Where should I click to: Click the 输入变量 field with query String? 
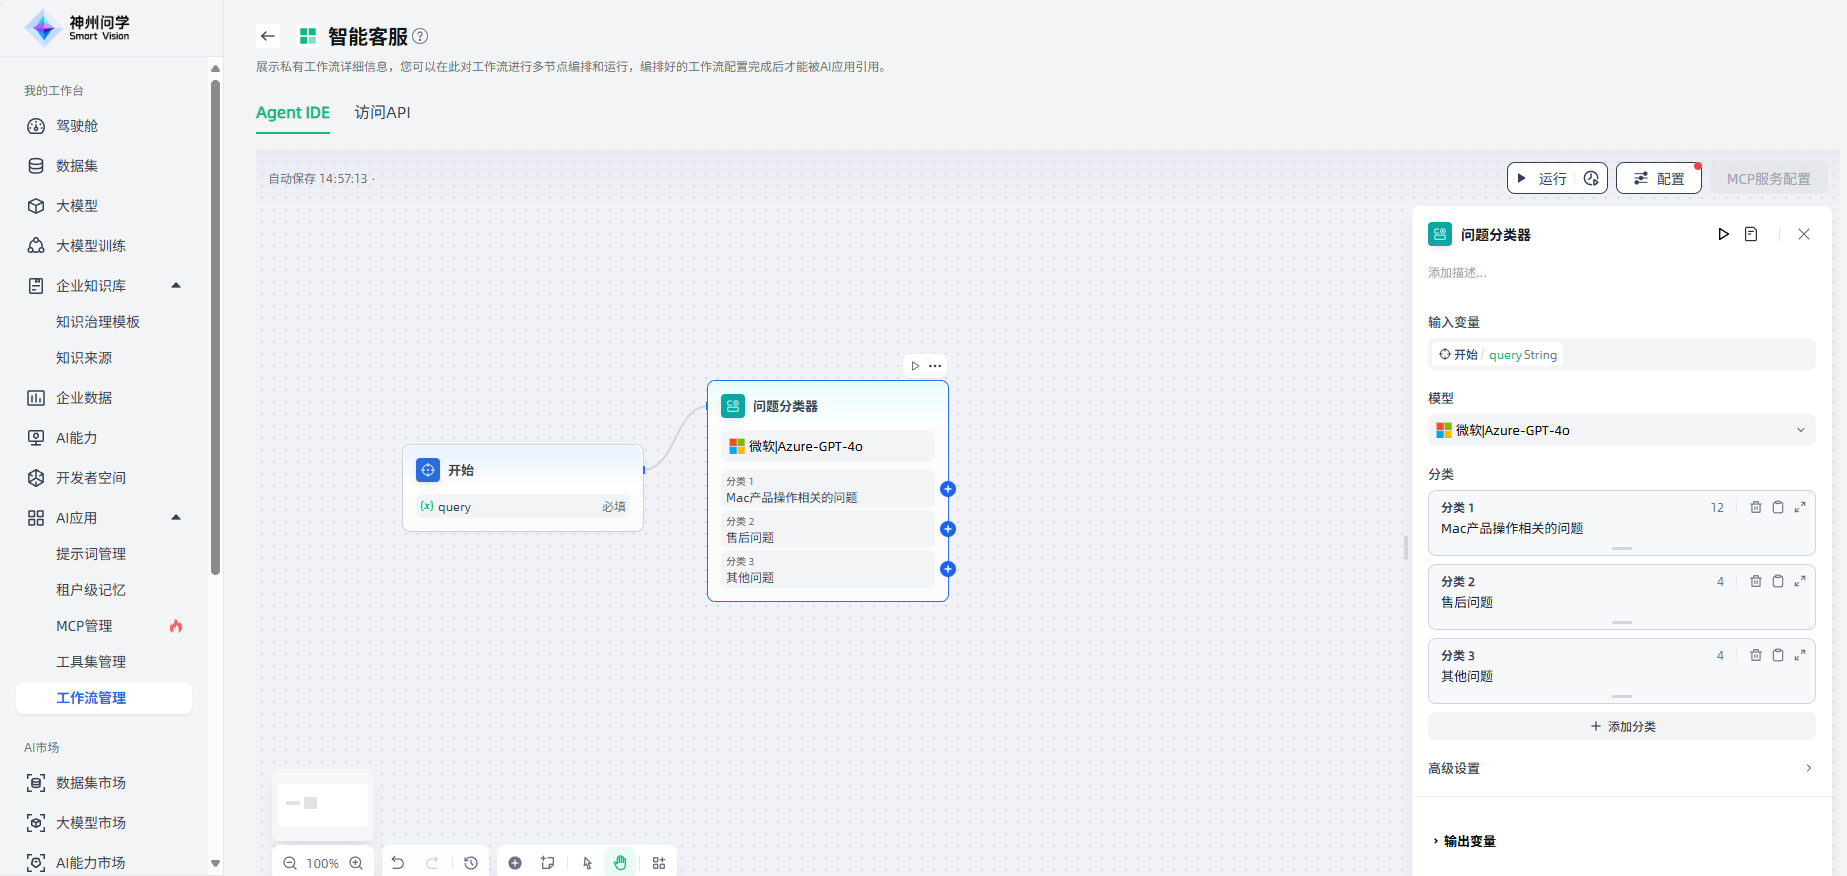coord(1621,354)
